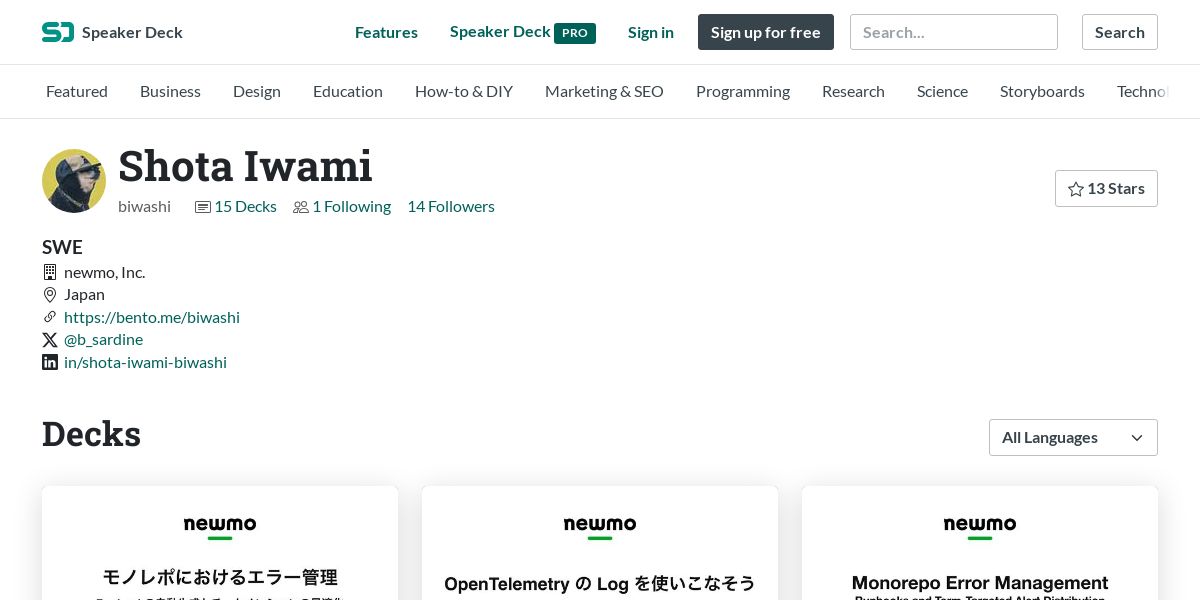Click the X (Twitter) icon
Image resolution: width=1200 pixels, height=600 pixels.
pos(50,340)
